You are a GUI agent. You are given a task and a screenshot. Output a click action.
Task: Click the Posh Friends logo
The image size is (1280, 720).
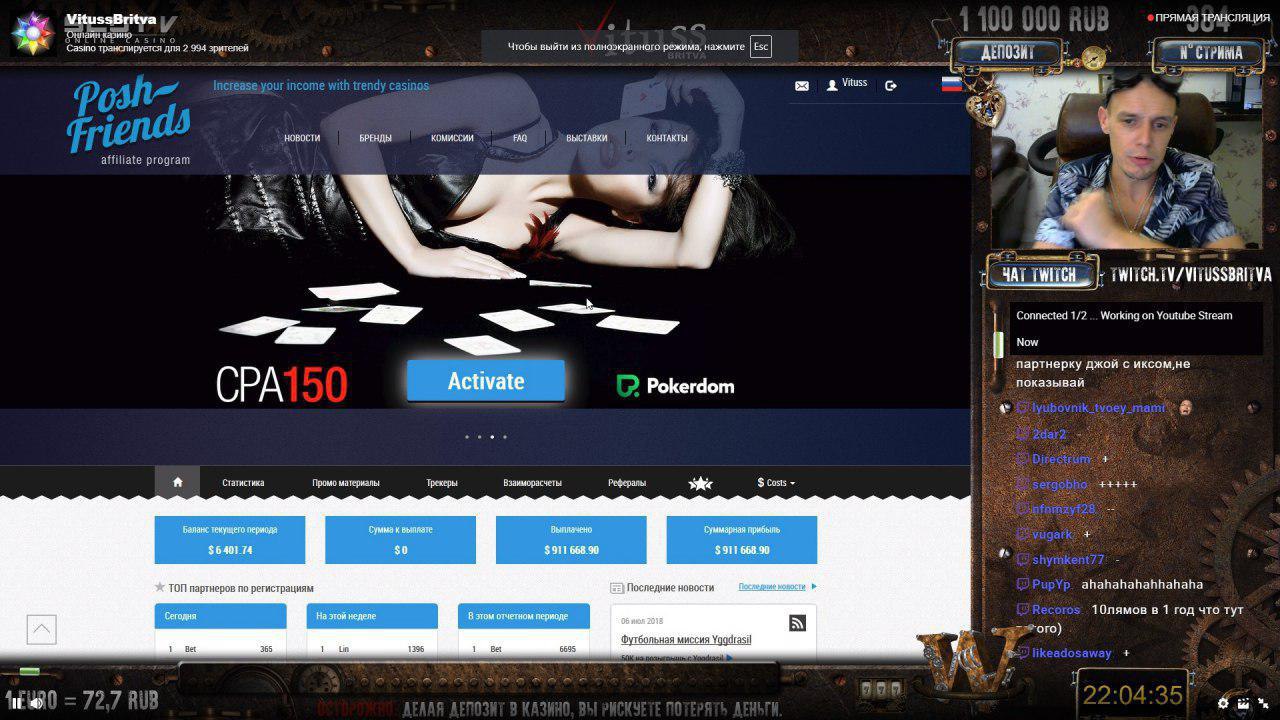click(x=129, y=121)
